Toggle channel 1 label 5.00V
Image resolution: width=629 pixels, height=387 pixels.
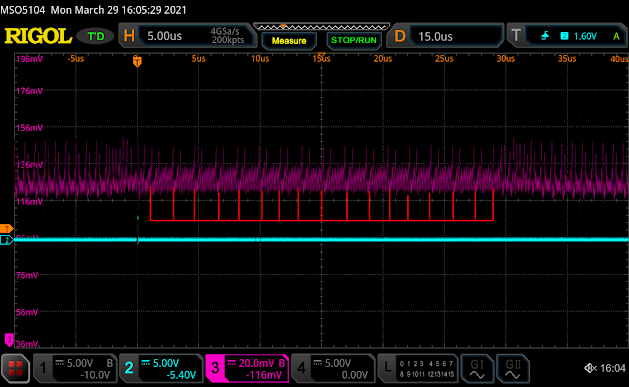pyautogui.click(x=75, y=368)
